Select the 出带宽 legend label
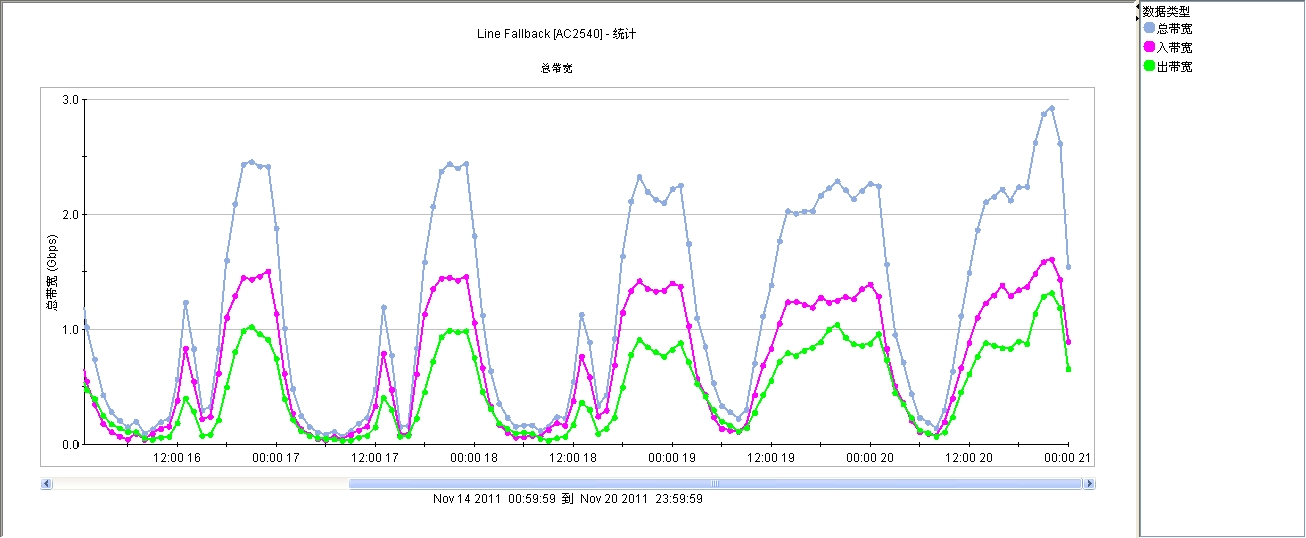1306x538 pixels. point(1174,66)
